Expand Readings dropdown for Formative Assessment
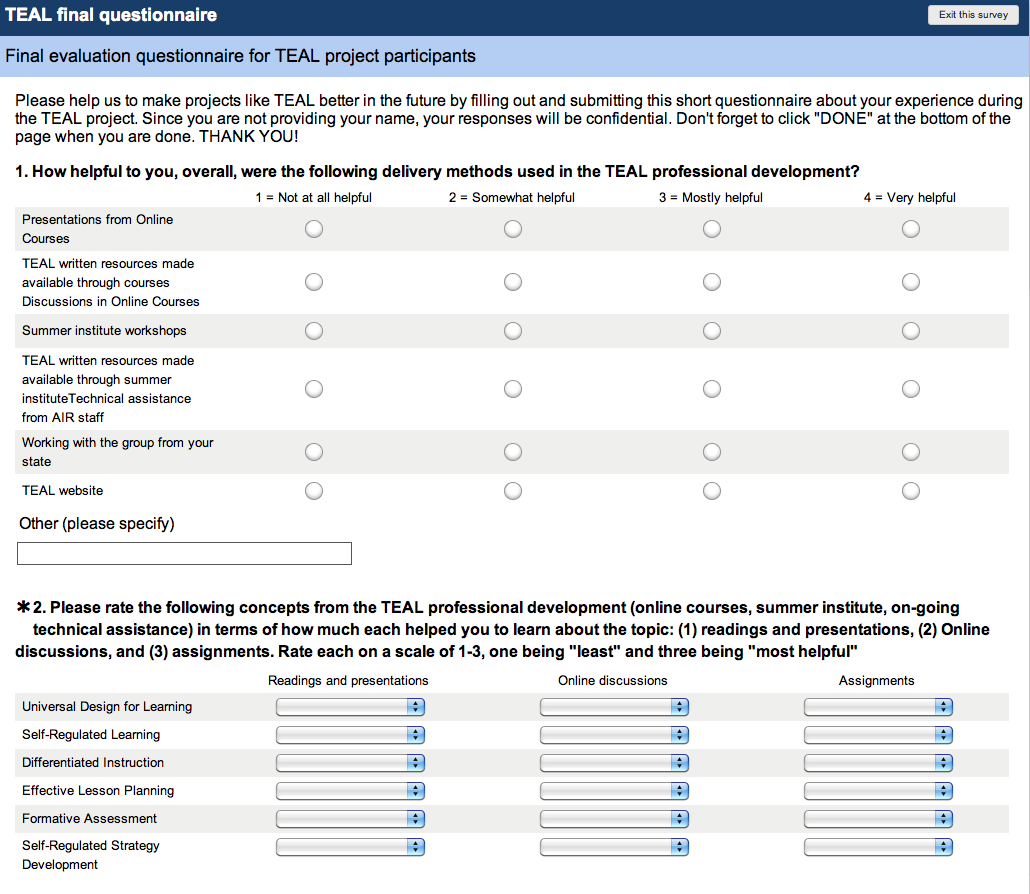Image resolution: width=1030 pixels, height=894 pixels. [350, 819]
